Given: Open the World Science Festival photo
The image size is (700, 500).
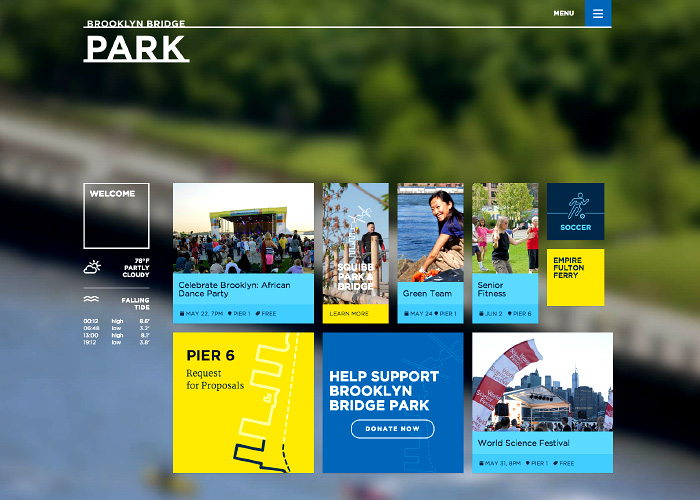Looking at the screenshot, I should coord(542,382).
